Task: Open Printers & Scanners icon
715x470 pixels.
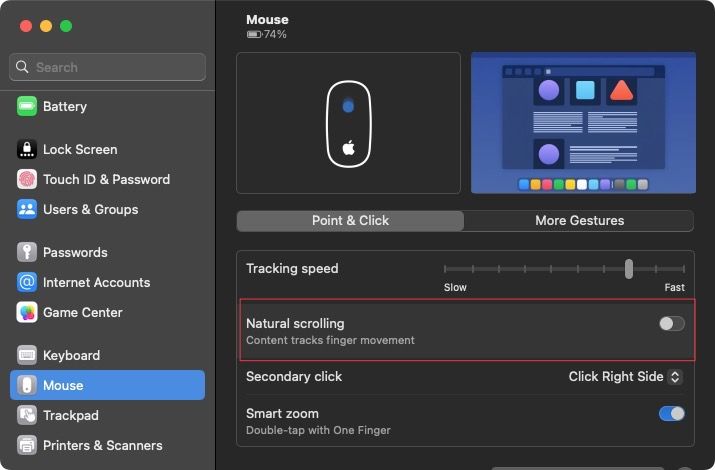Action: [27, 446]
